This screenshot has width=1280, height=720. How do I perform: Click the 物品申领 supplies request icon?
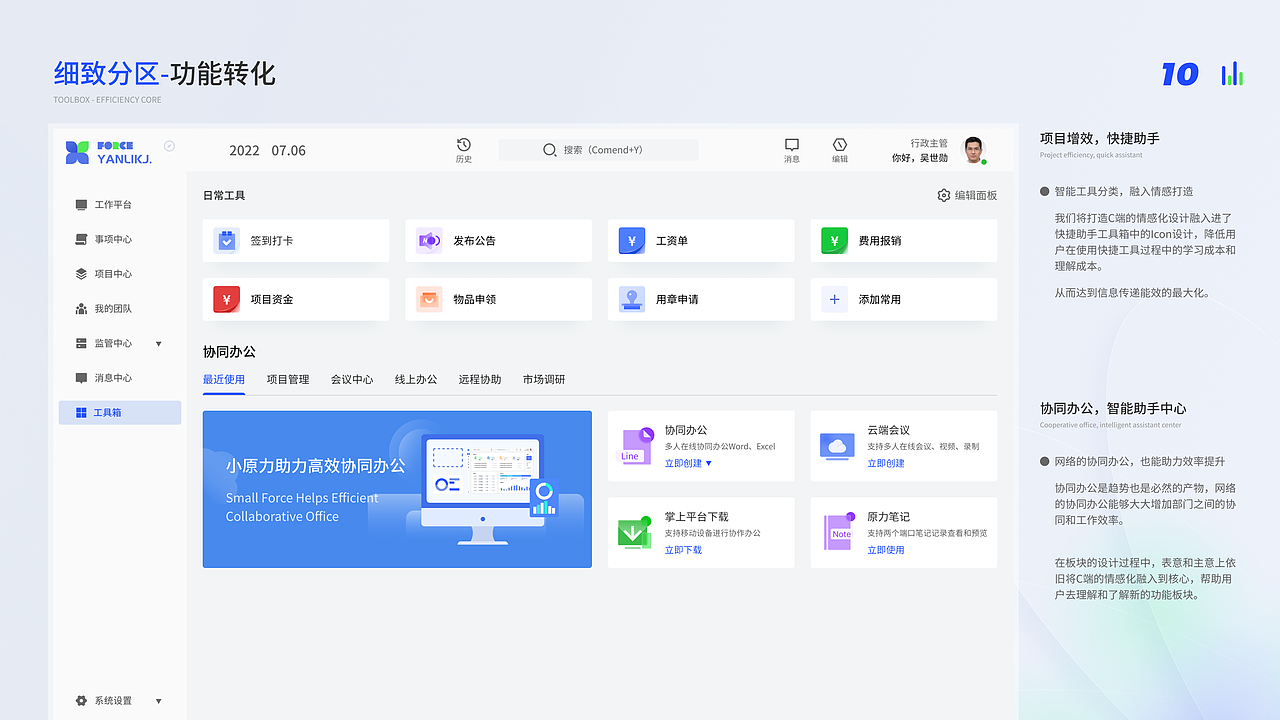click(x=429, y=299)
